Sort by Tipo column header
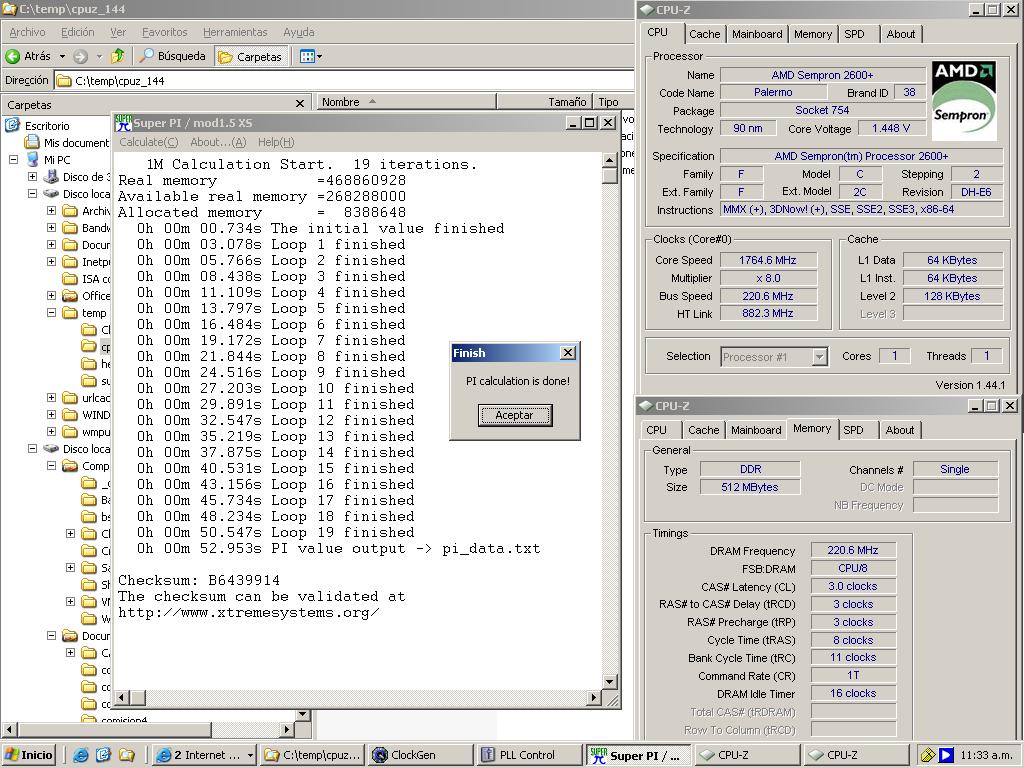The image size is (1024, 768). point(611,102)
